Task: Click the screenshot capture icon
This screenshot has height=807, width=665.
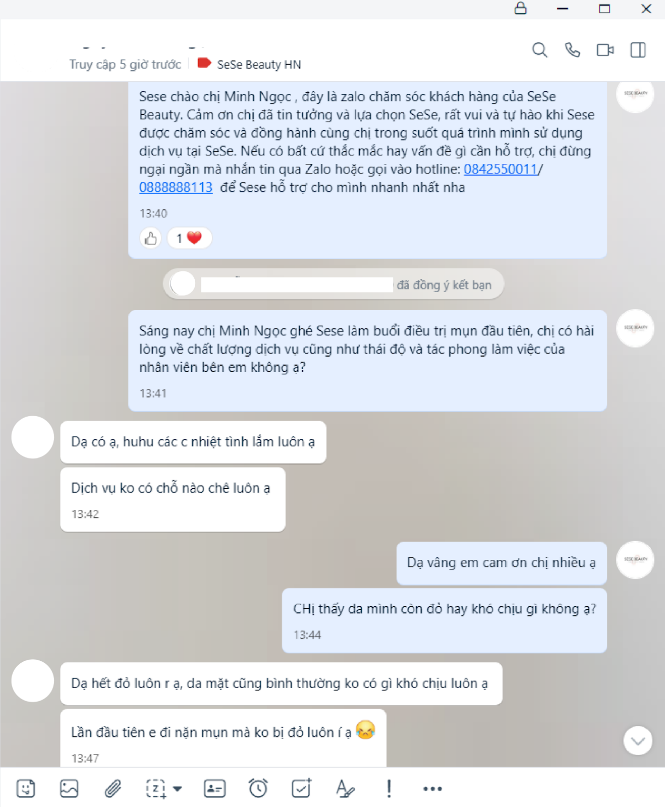Action: point(156,788)
